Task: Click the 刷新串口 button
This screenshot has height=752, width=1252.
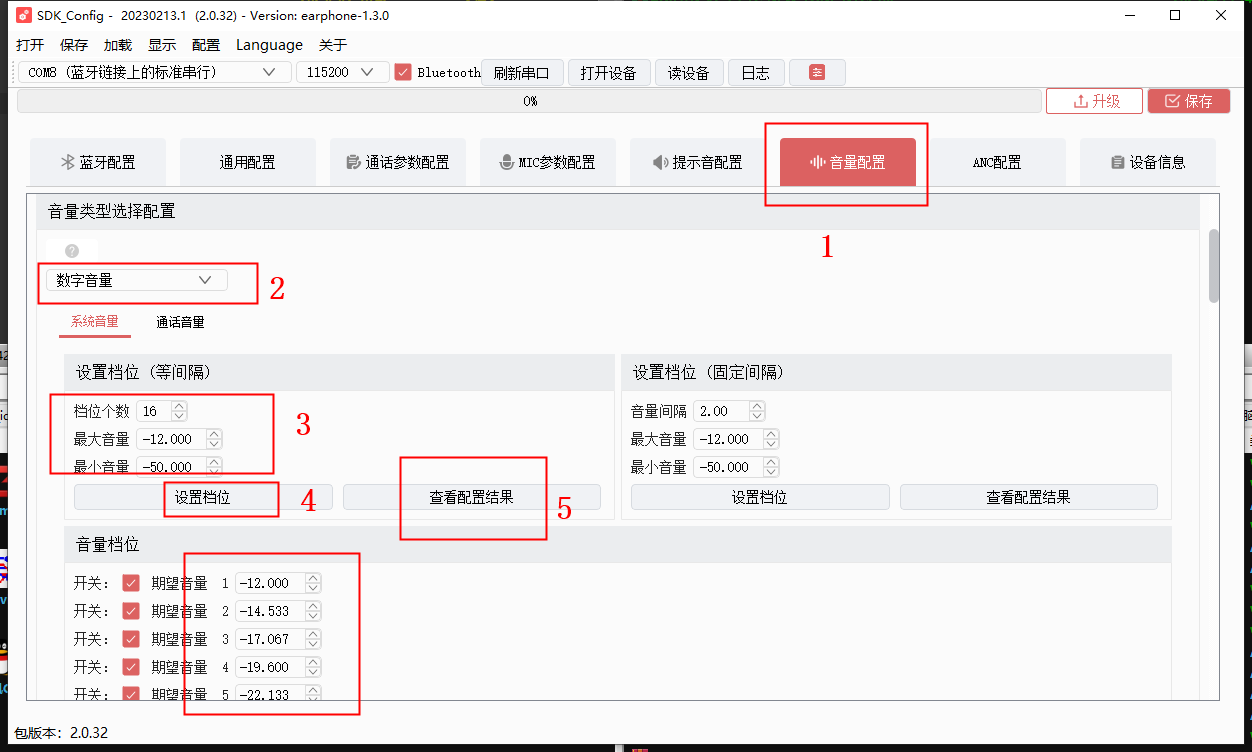Action: tap(522, 73)
